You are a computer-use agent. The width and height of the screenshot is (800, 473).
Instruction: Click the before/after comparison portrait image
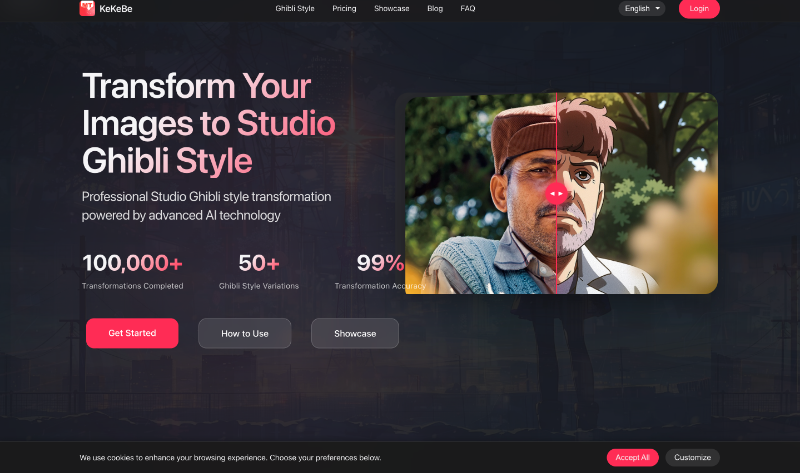coord(561,193)
